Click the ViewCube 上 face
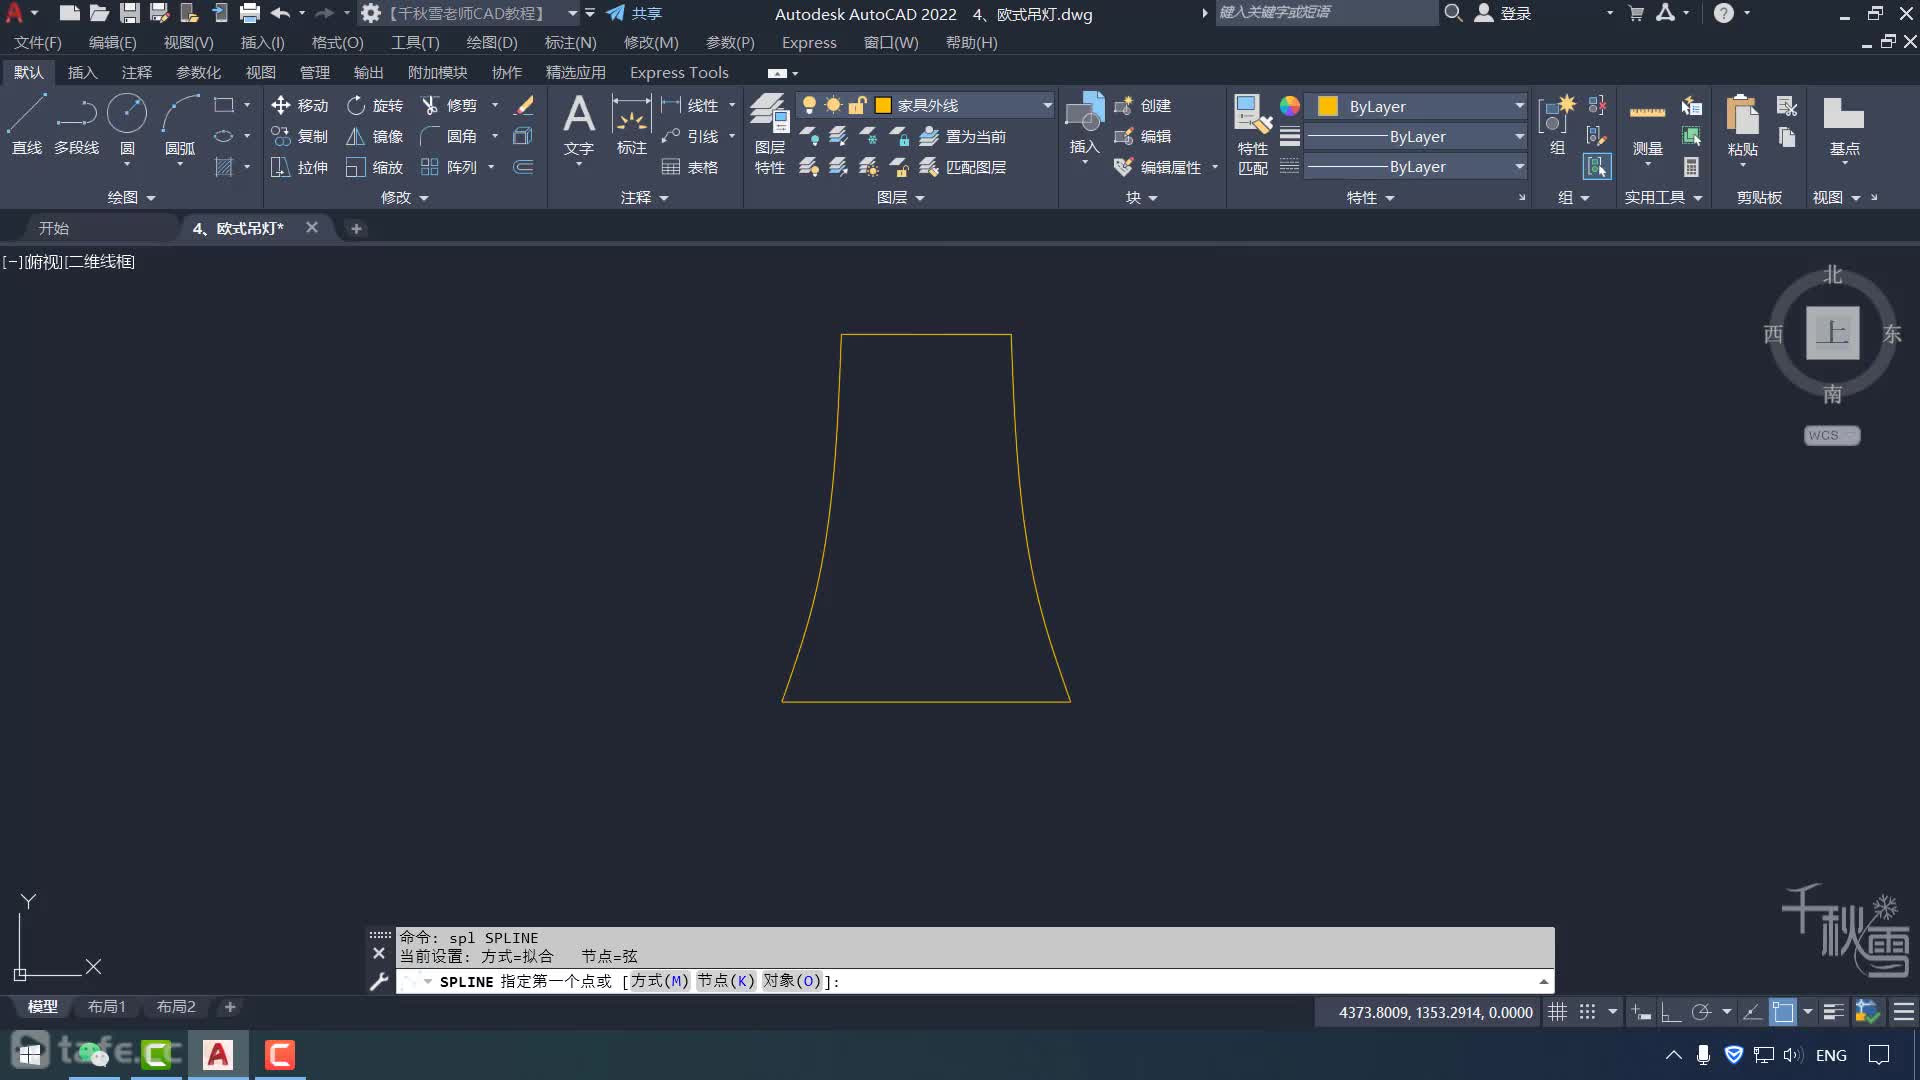The image size is (1920, 1080). coord(1832,332)
